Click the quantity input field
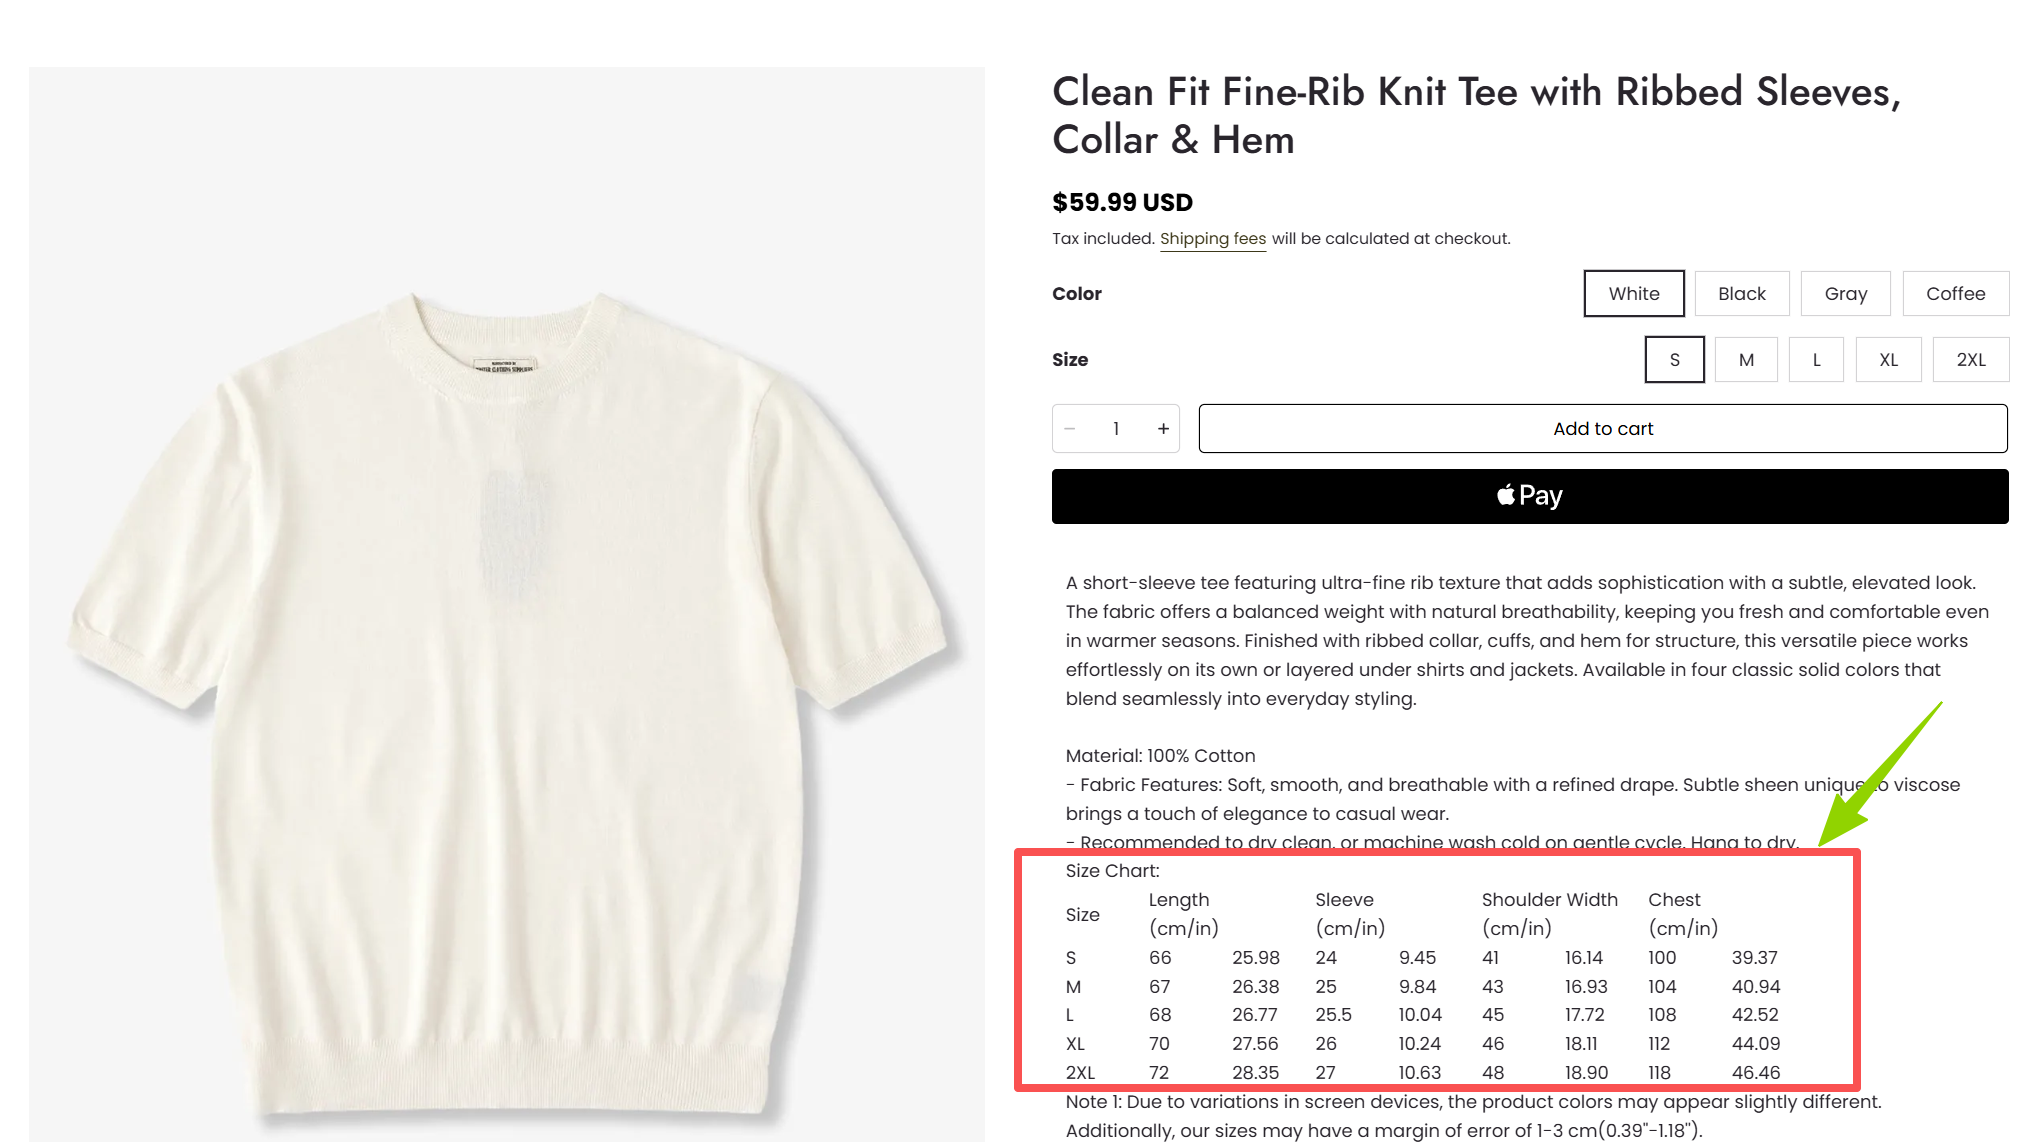This screenshot has height=1142, width=2038. tap(1116, 429)
